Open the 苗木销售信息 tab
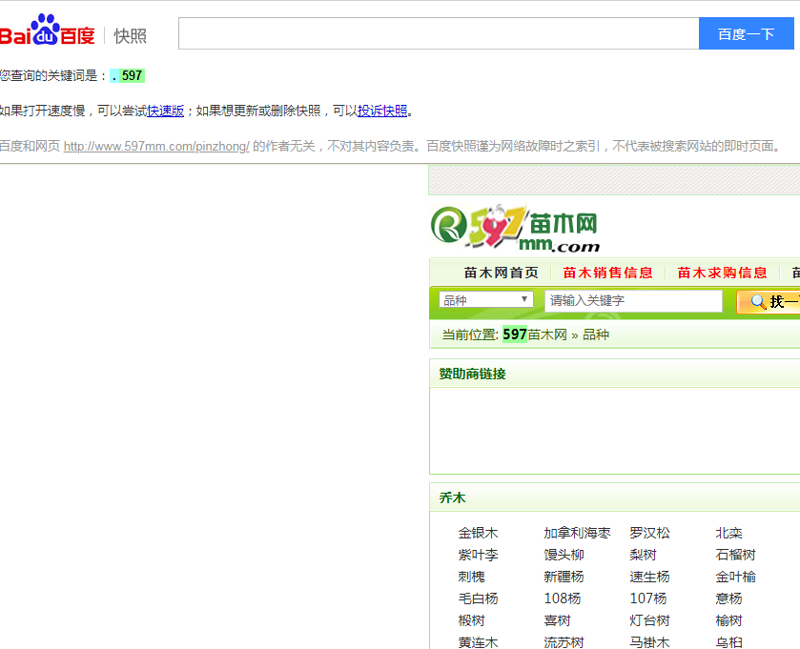800x649 pixels. point(608,273)
